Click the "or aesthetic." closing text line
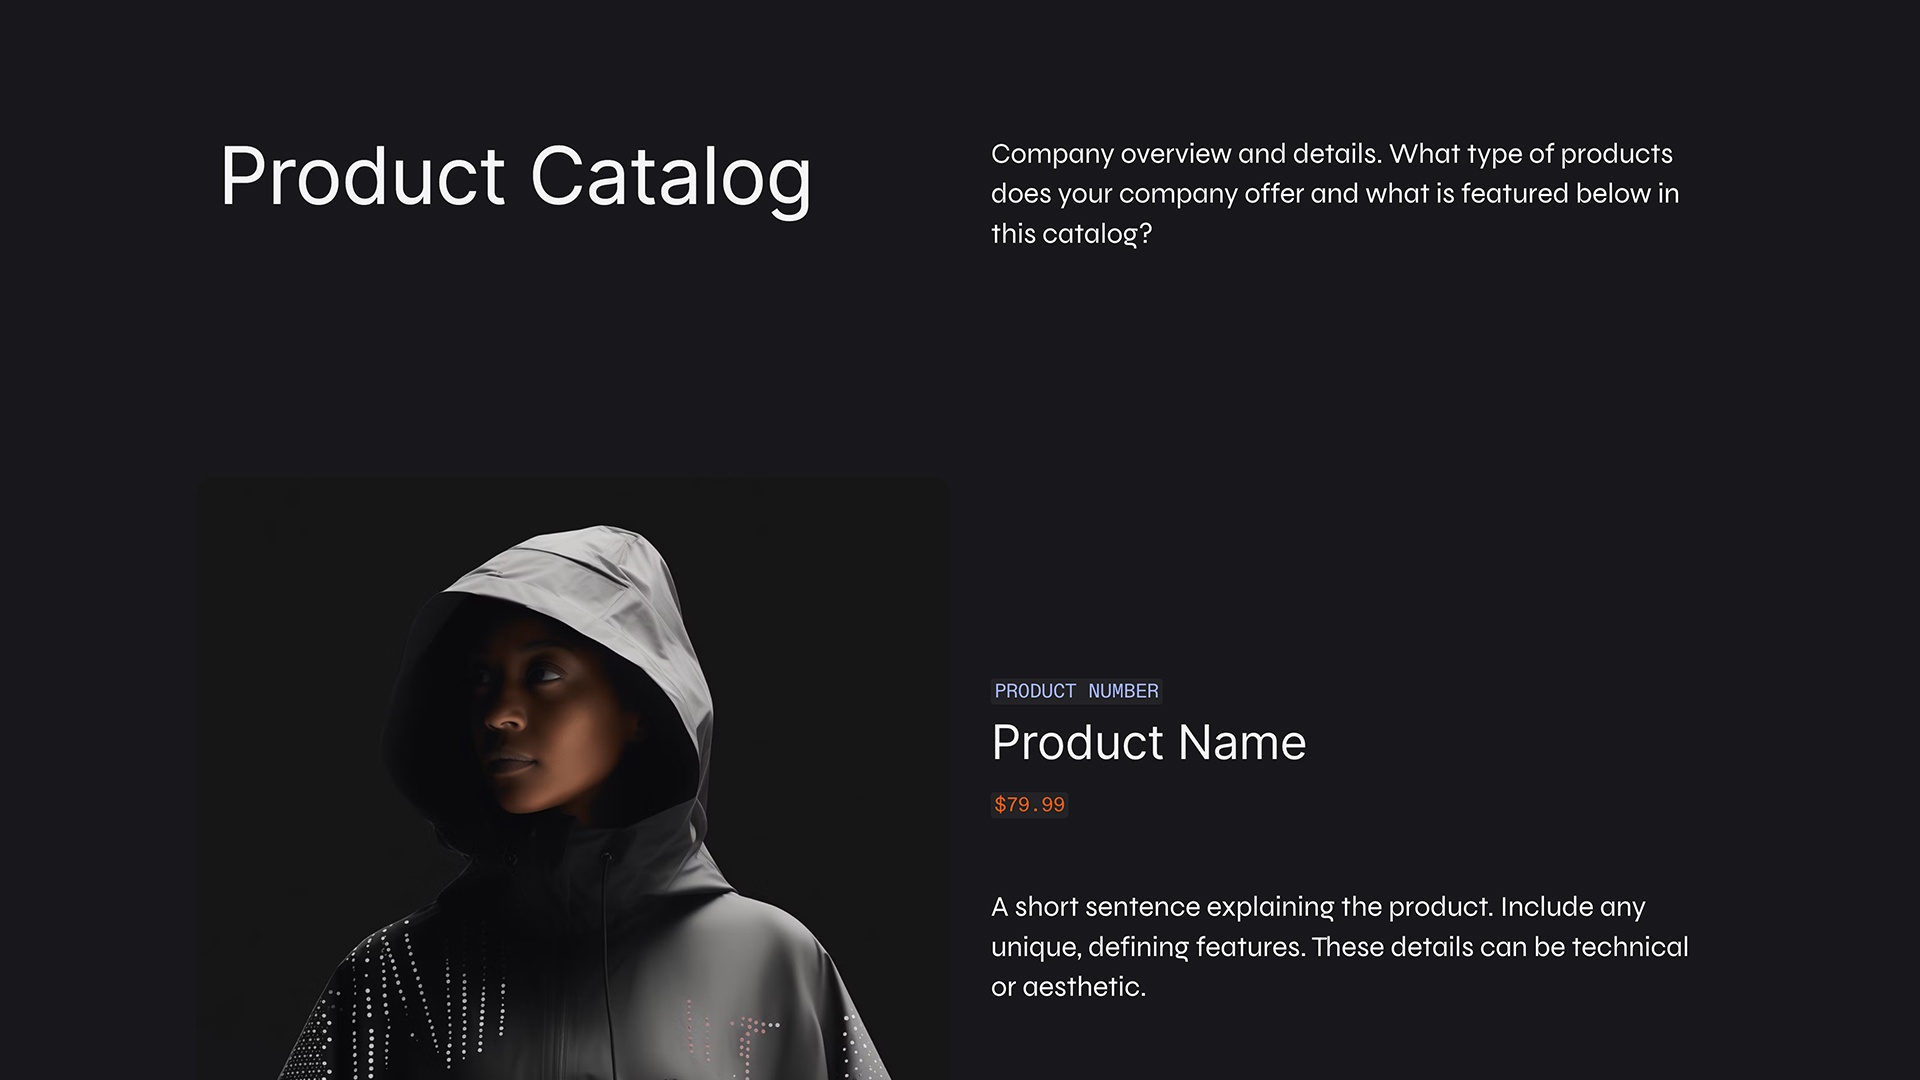Screen dimensions: 1920x1080 coord(1068,987)
